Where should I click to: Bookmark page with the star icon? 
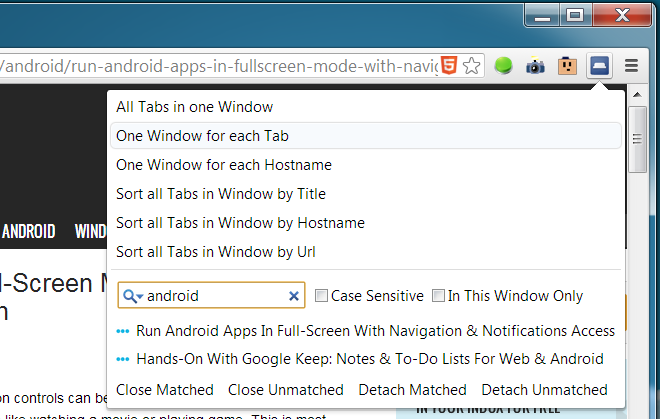point(471,66)
